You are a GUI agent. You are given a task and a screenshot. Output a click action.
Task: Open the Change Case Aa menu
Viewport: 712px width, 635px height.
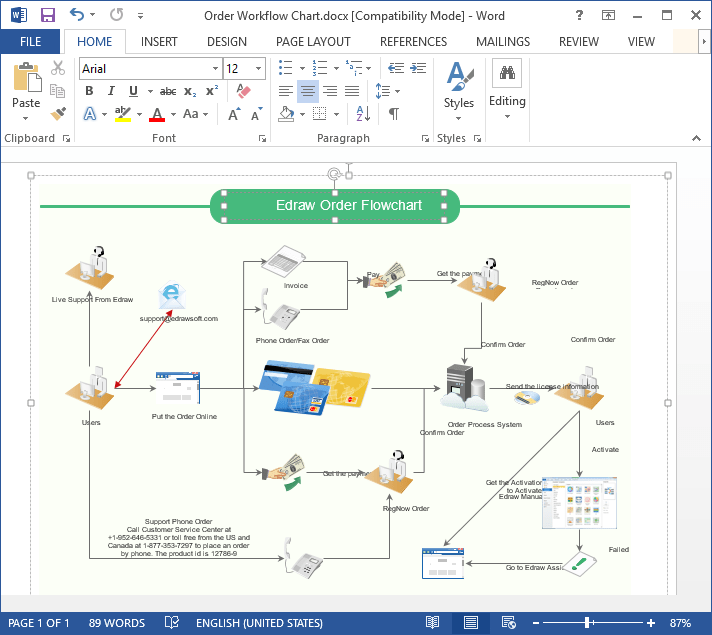point(195,114)
